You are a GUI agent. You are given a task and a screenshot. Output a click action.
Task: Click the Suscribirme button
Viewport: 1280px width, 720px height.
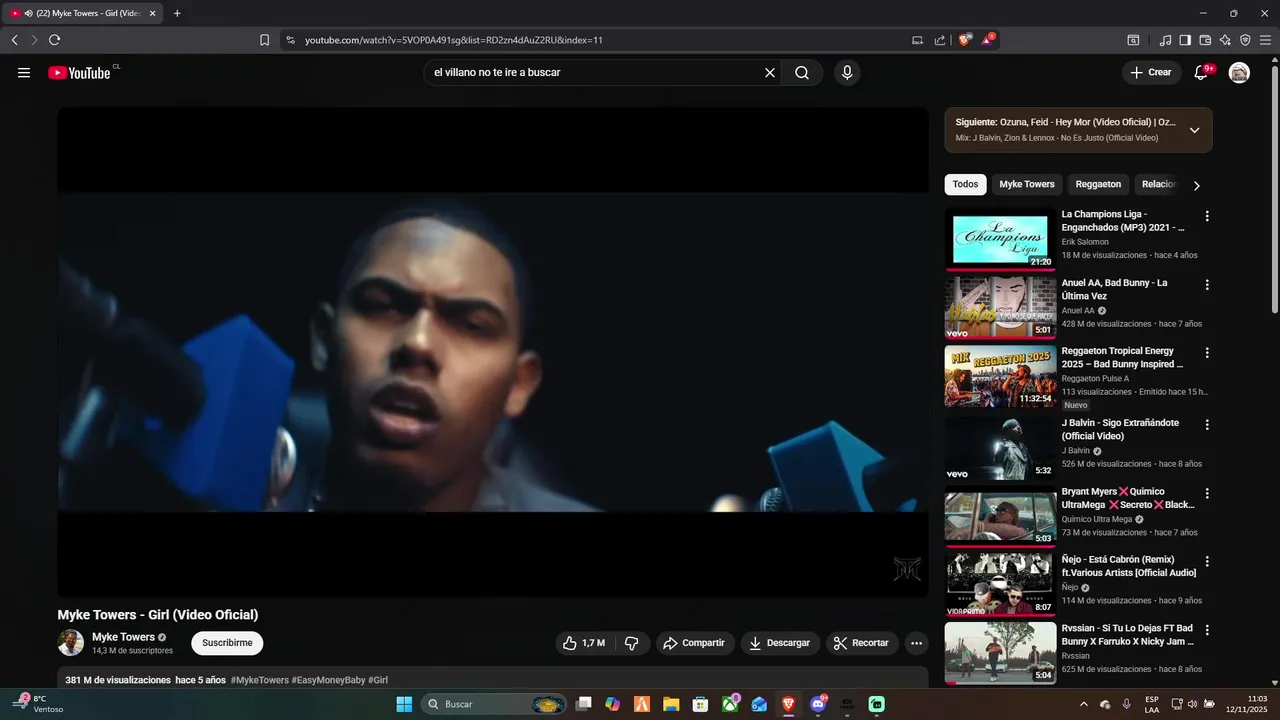point(227,643)
